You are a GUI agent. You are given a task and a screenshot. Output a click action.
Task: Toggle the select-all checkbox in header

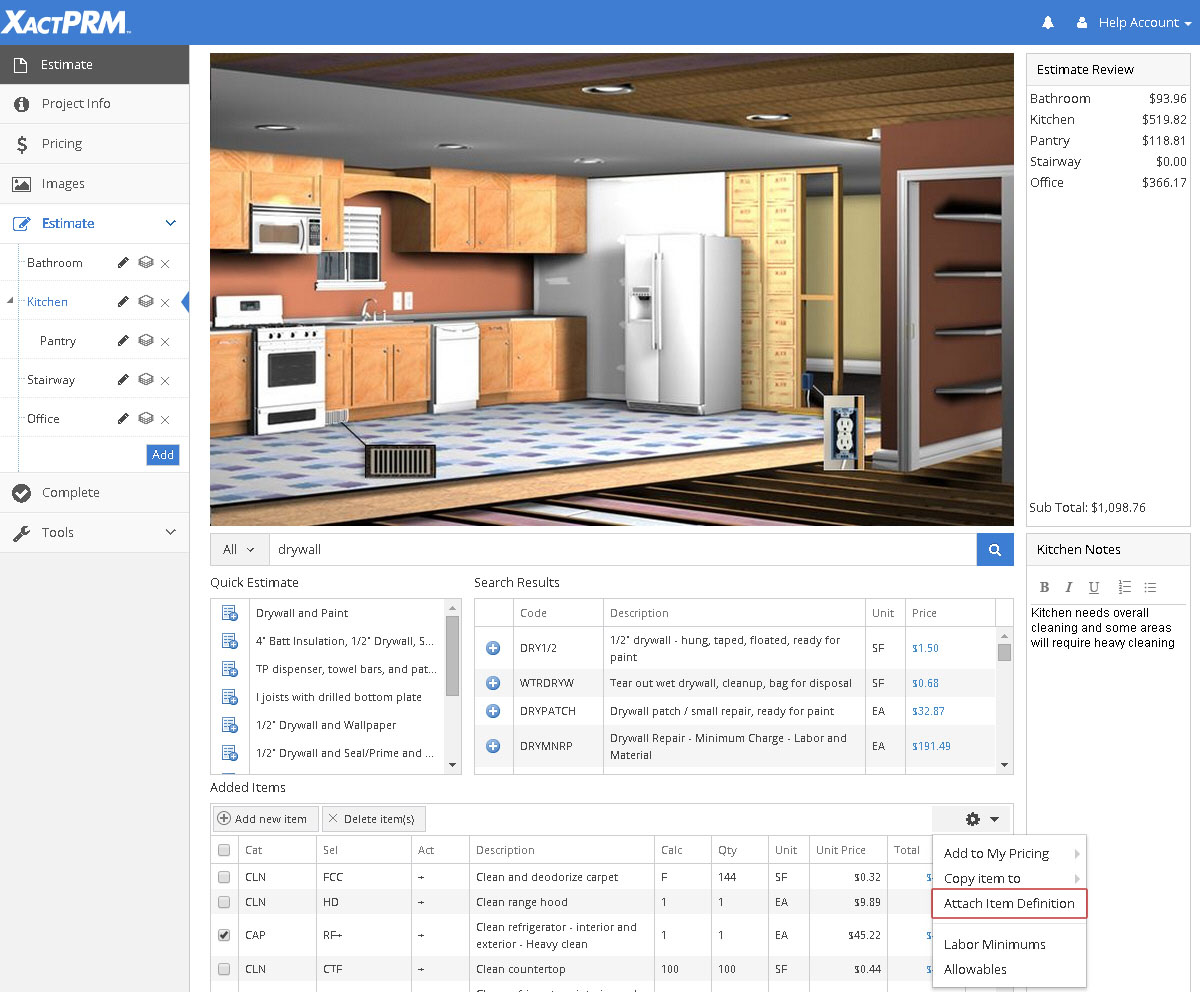224,850
